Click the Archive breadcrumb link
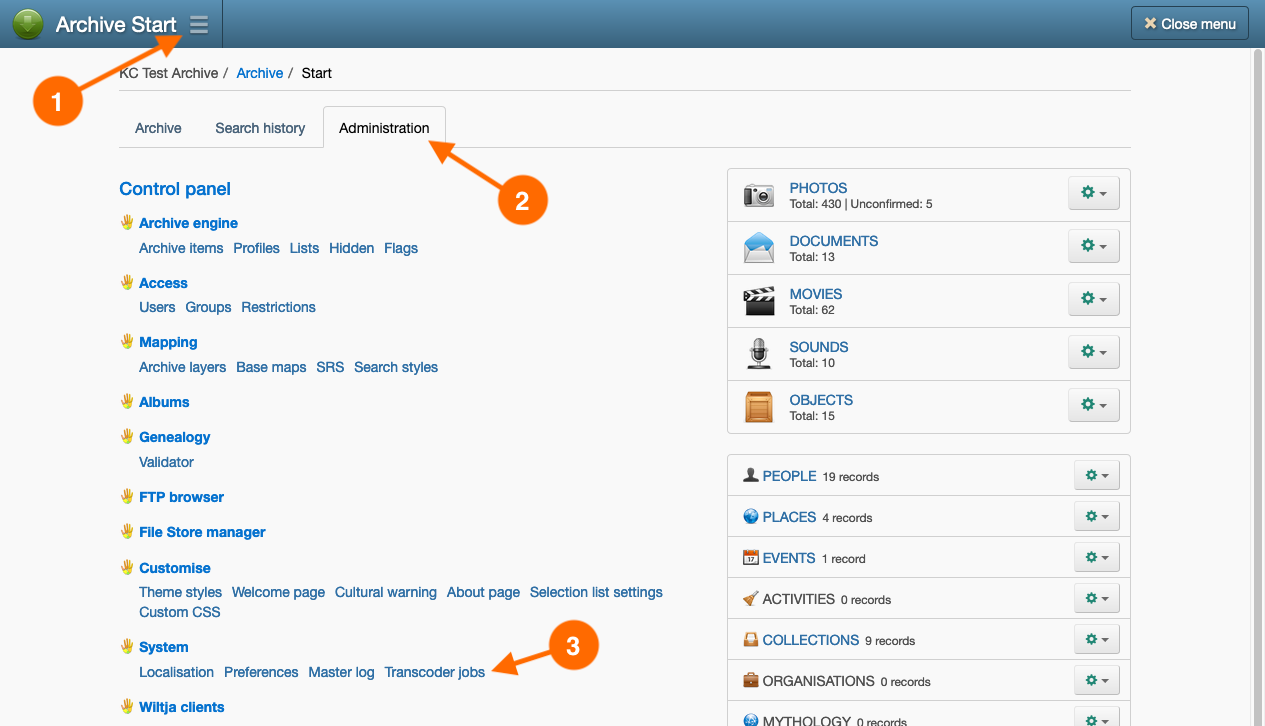 (260, 73)
